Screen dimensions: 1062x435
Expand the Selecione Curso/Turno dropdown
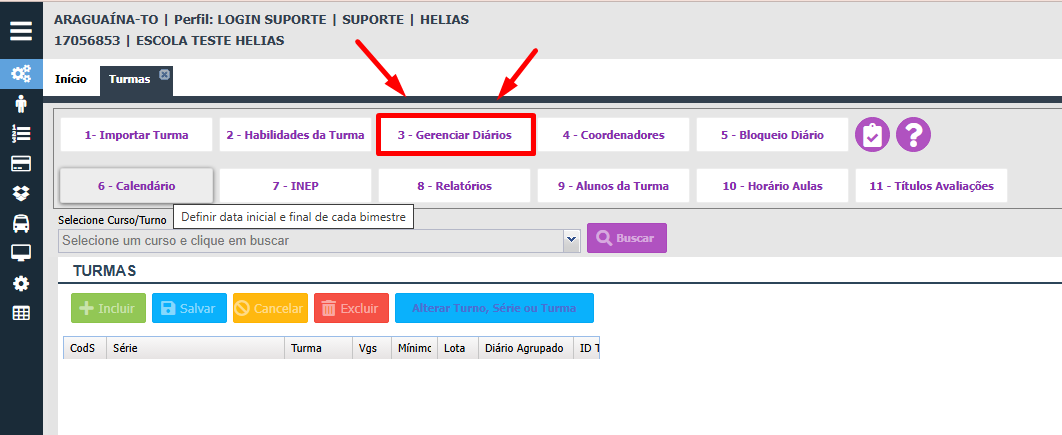coord(572,241)
